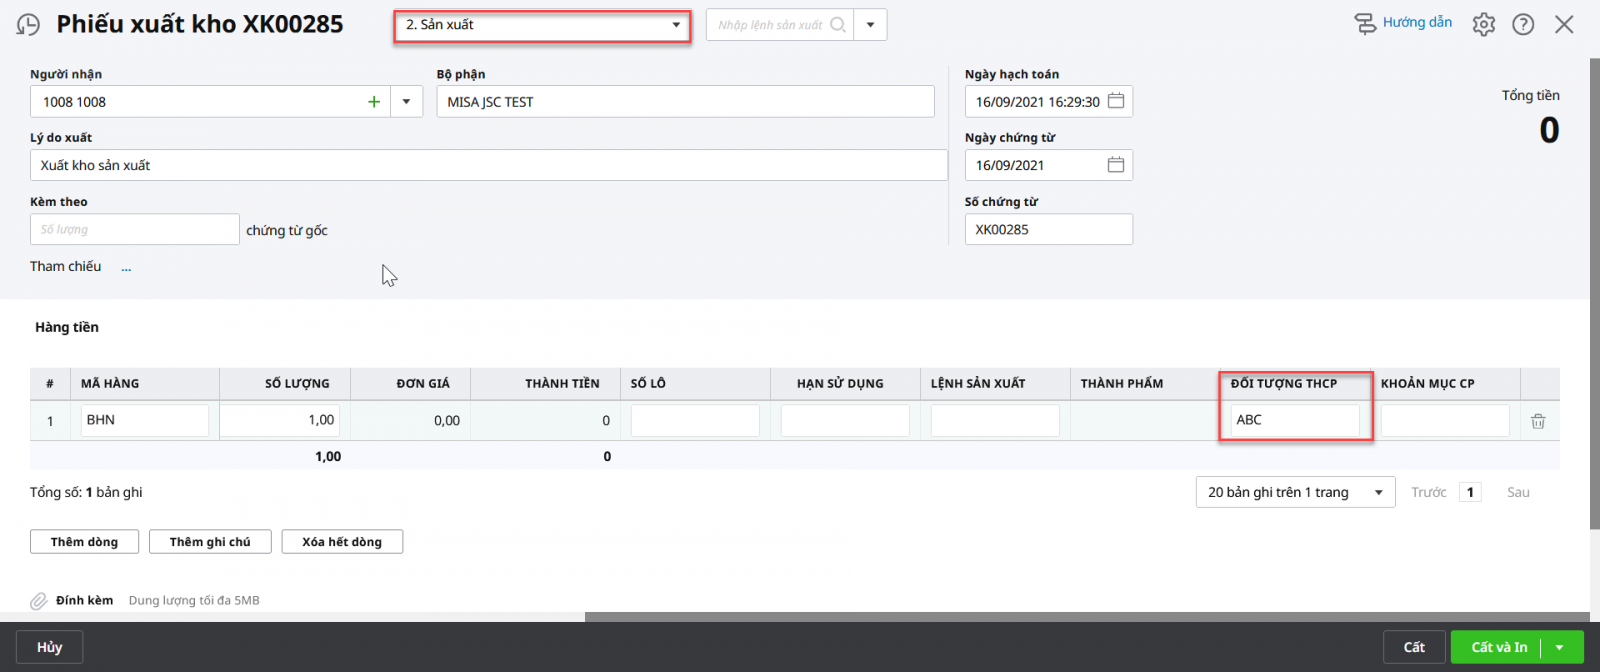Open calendar for Ngày chứng từ
The image size is (1600, 672).
[1116, 165]
